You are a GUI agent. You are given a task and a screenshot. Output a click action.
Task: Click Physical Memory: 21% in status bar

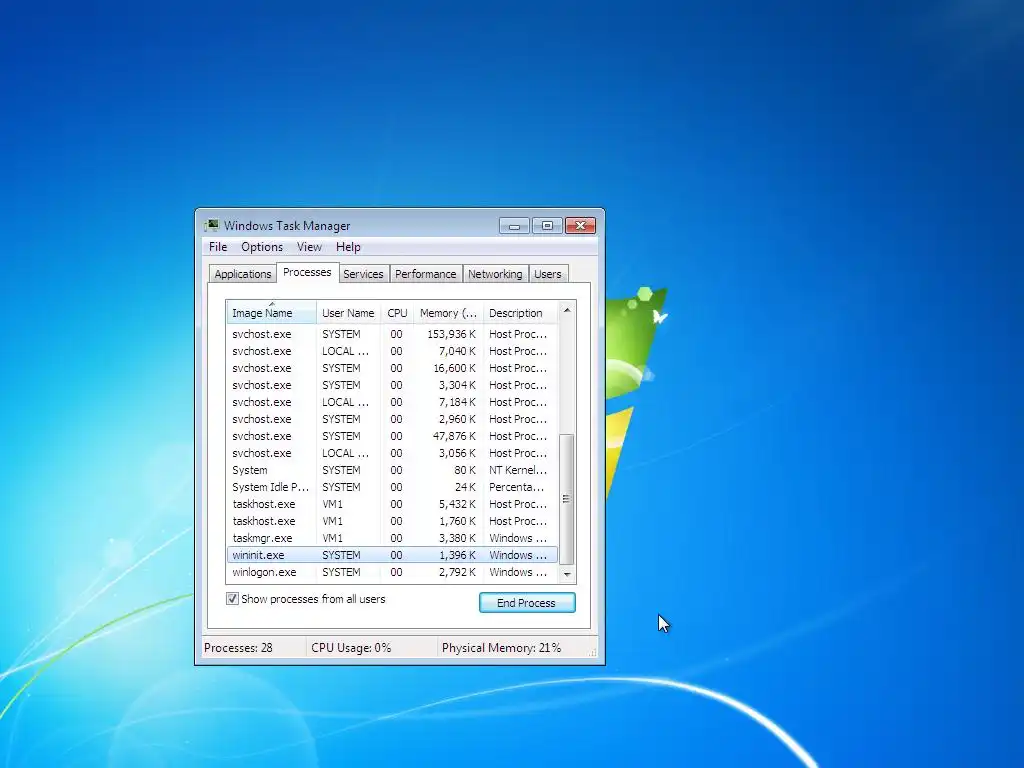(501, 648)
